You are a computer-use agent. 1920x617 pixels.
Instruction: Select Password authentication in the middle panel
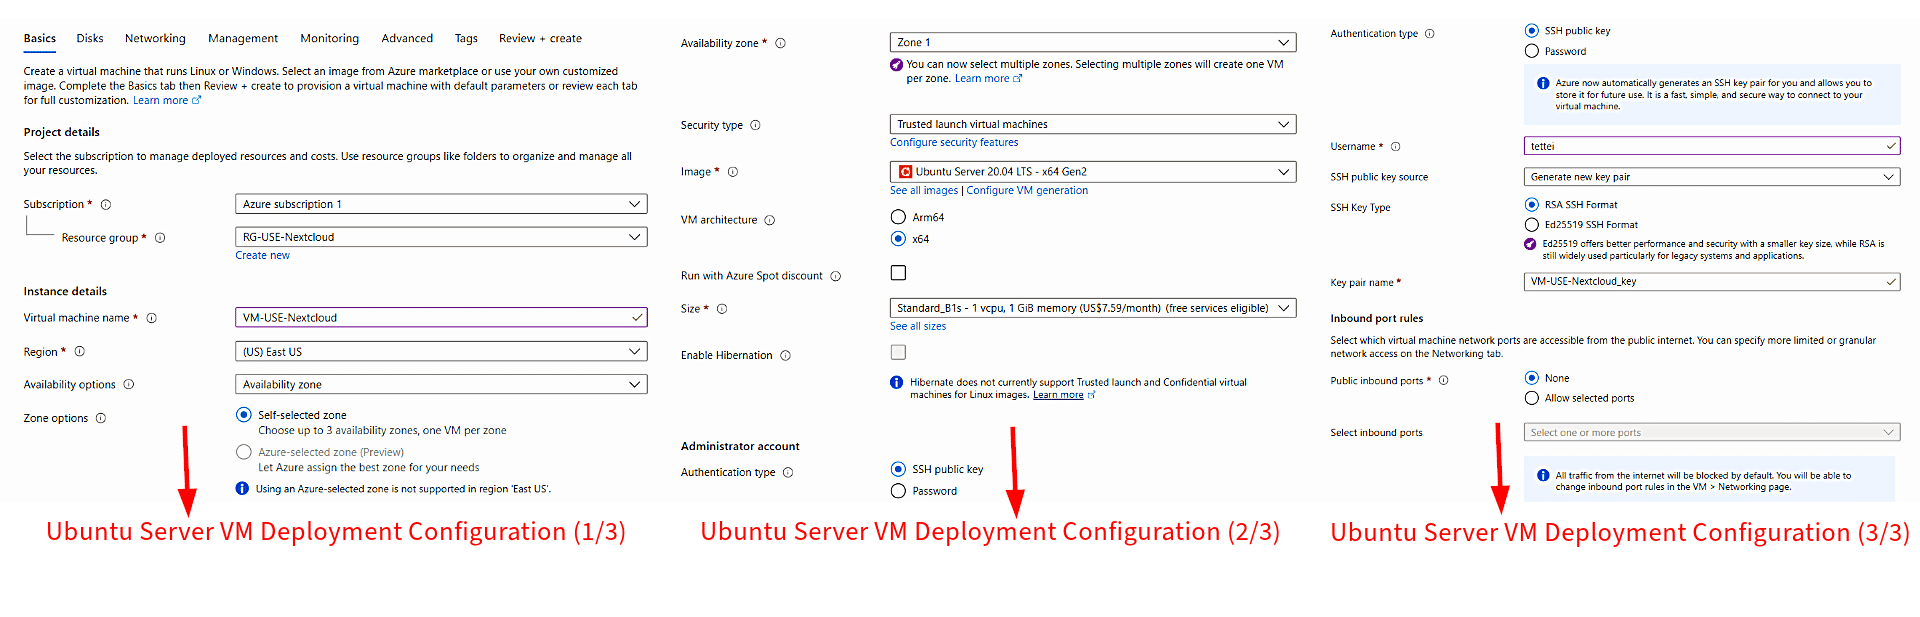(898, 491)
